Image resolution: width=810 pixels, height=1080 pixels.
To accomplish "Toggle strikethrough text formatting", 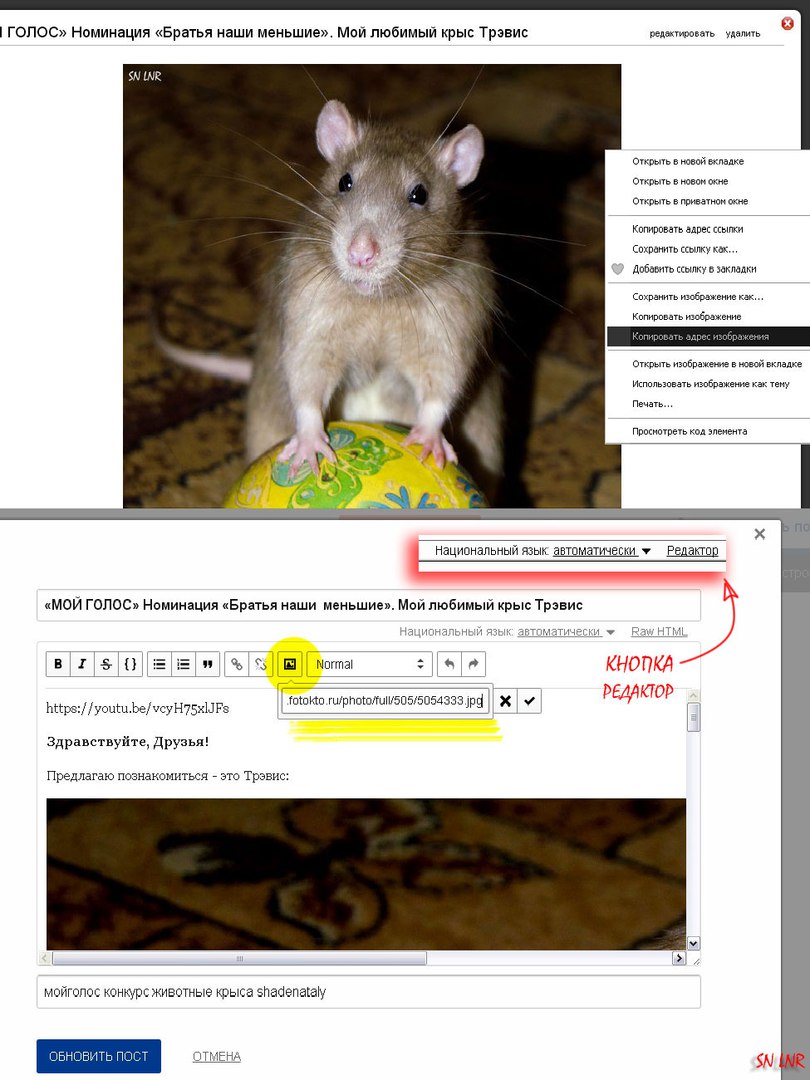I will [107, 664].
